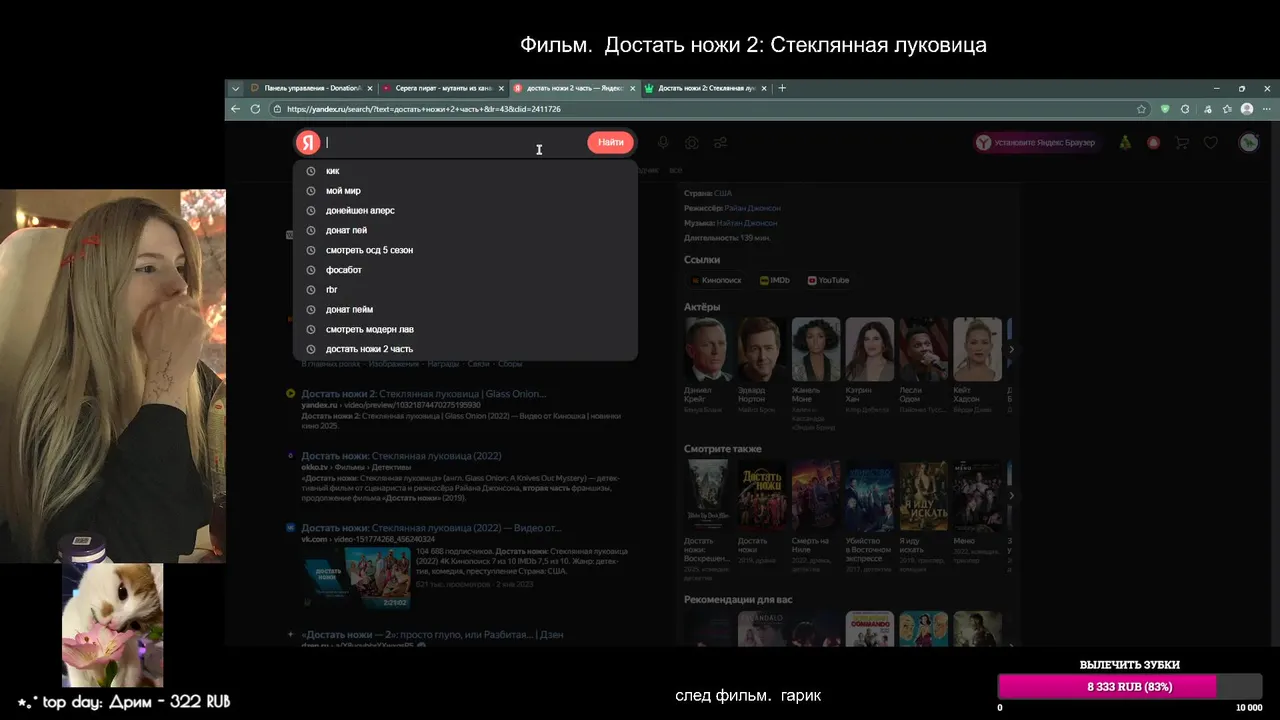Screen dimensions: 1280x720
Task: Select suggestion 'донат пейм'
Action: [x=465, y=310]
